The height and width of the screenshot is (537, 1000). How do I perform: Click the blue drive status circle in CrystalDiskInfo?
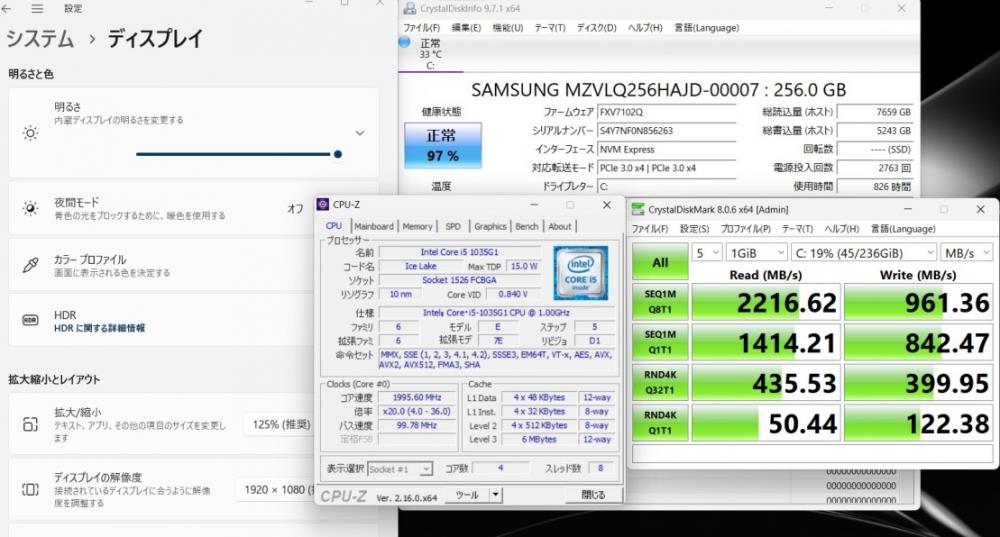(x=404, y=43)
